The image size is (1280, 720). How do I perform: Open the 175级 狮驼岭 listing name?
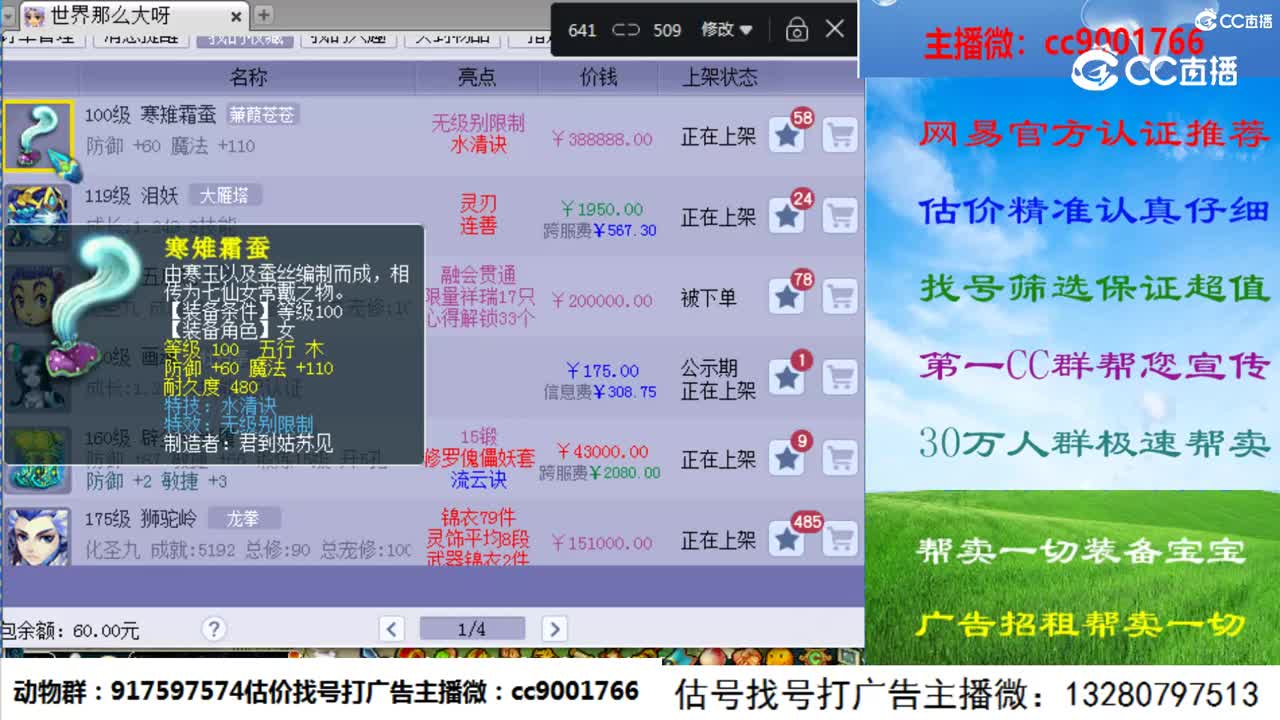(141, 519)
